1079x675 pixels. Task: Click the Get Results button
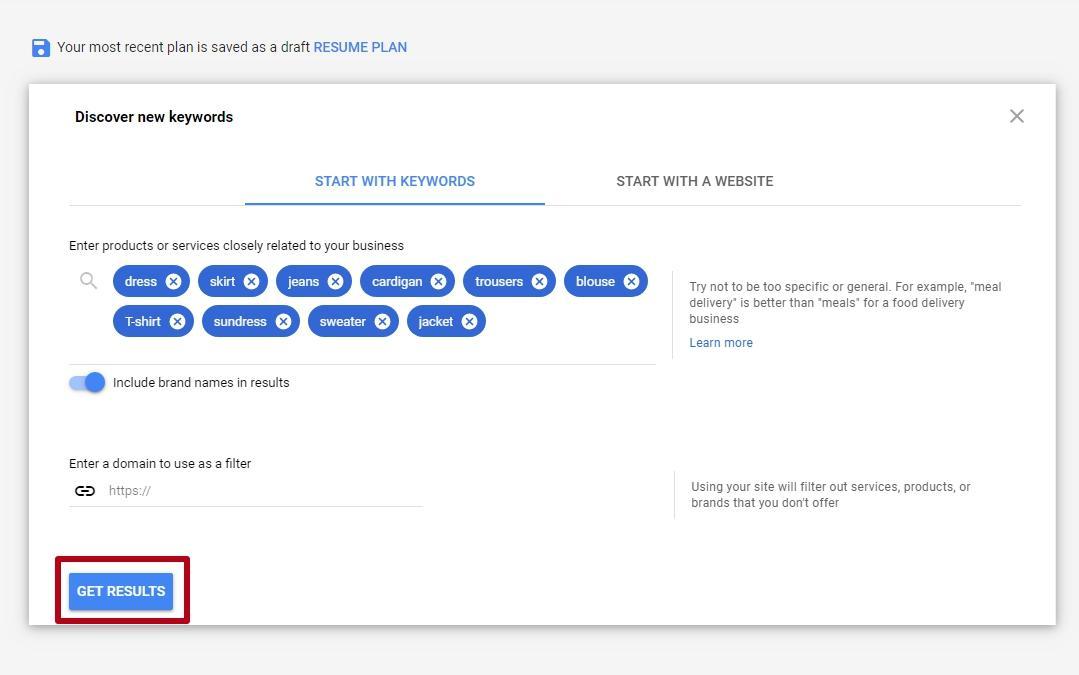click(121, 591)
